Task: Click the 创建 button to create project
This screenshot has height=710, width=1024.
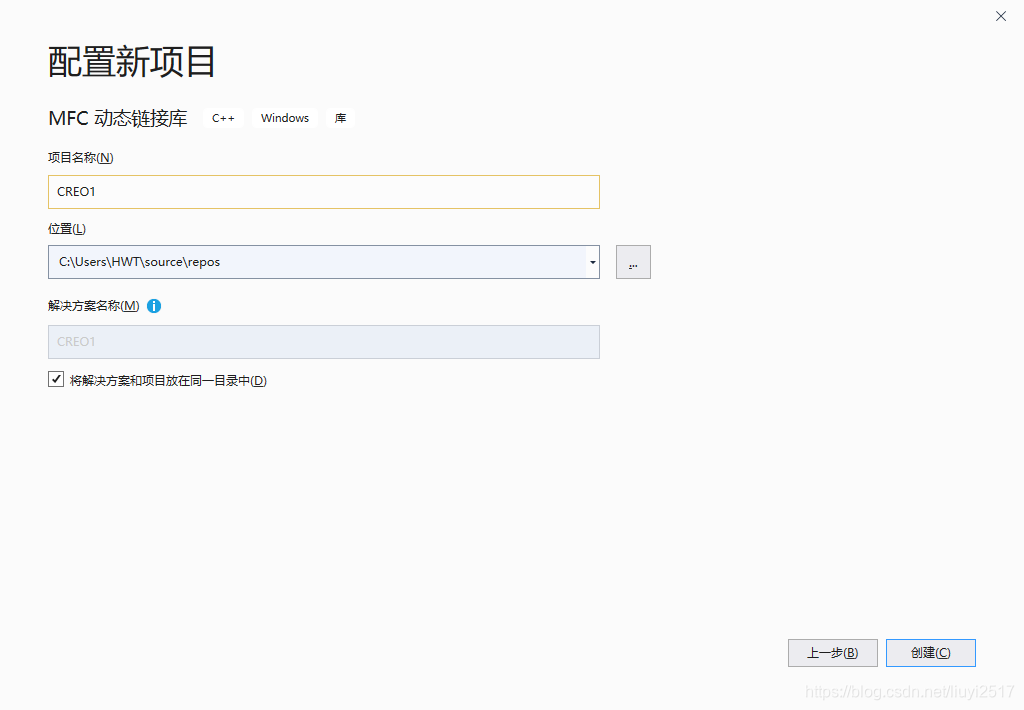Action: tap(930, 652)
